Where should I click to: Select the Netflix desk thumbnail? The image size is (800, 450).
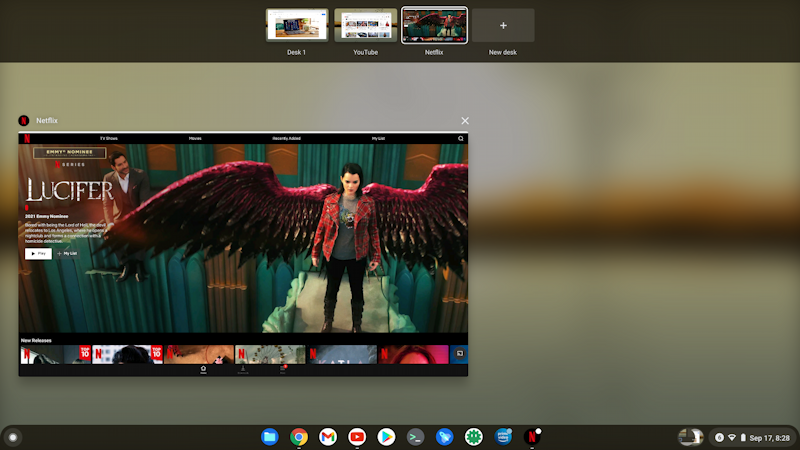click(x=434, y=25)
